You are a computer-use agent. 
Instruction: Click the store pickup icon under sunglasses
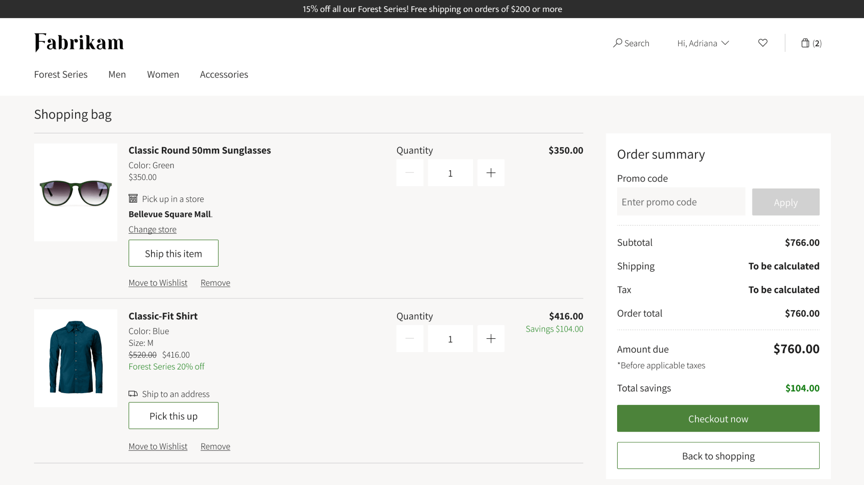133,198
